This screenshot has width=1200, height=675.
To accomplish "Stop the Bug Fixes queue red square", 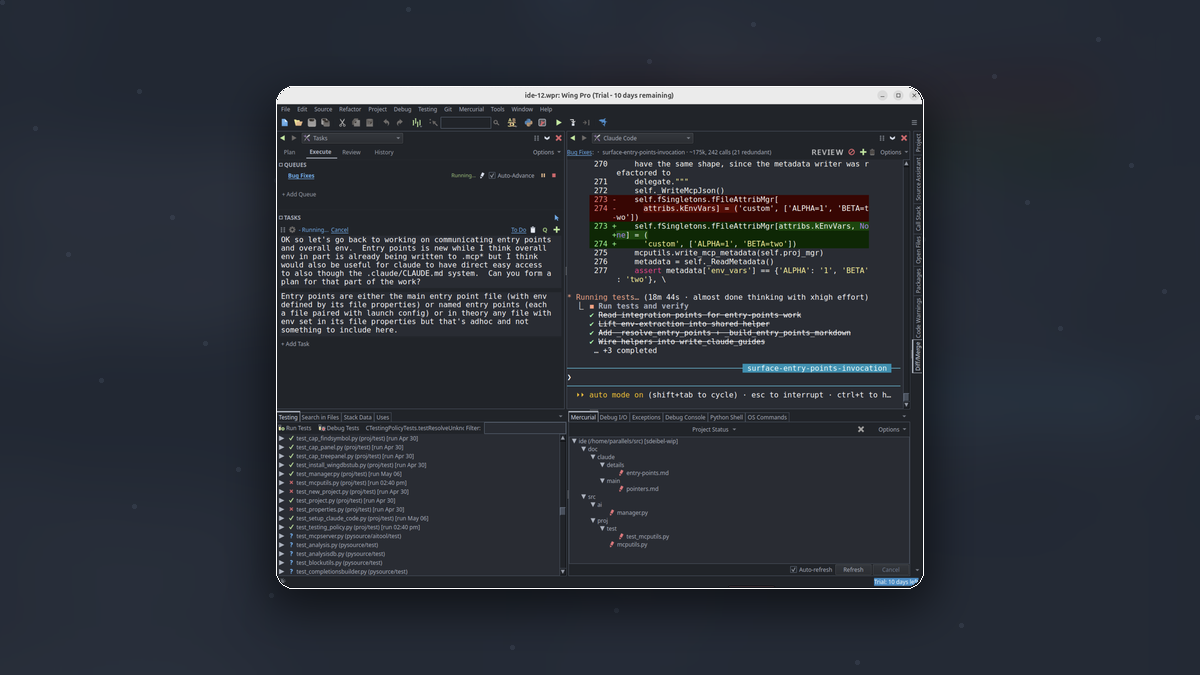I will point(554,176).
